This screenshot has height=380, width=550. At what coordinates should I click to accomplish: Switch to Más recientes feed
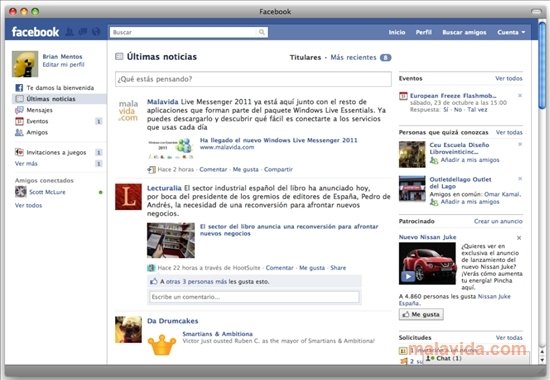coord(353,58)
